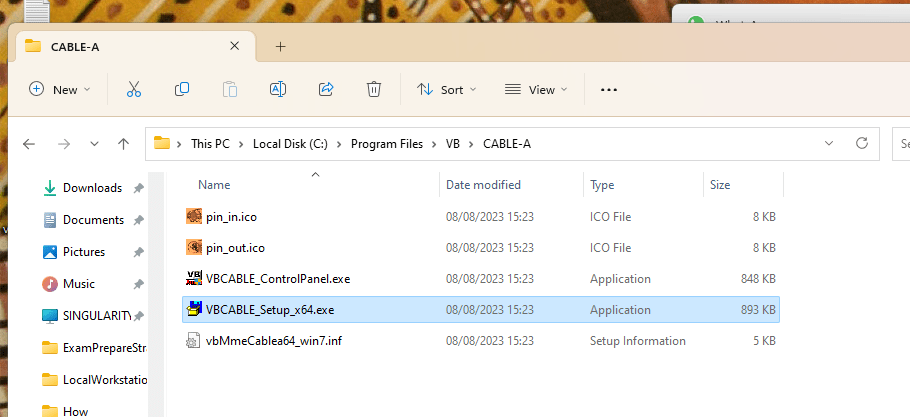This screenshot has height=417, width=910.
Task: Click Local Disk (C:) in breadcrumb
Action: (x=290, y=144)
